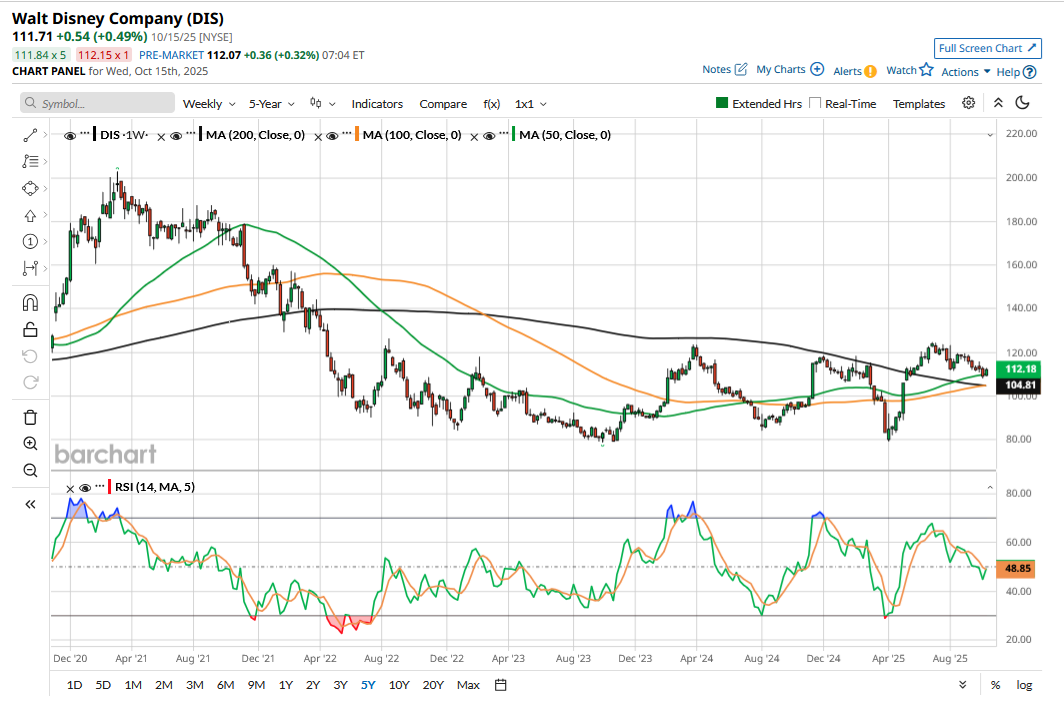Screen dimensions: 1064x707
Task: Switch to dark mode moon icon
Action: (1022, 103)
